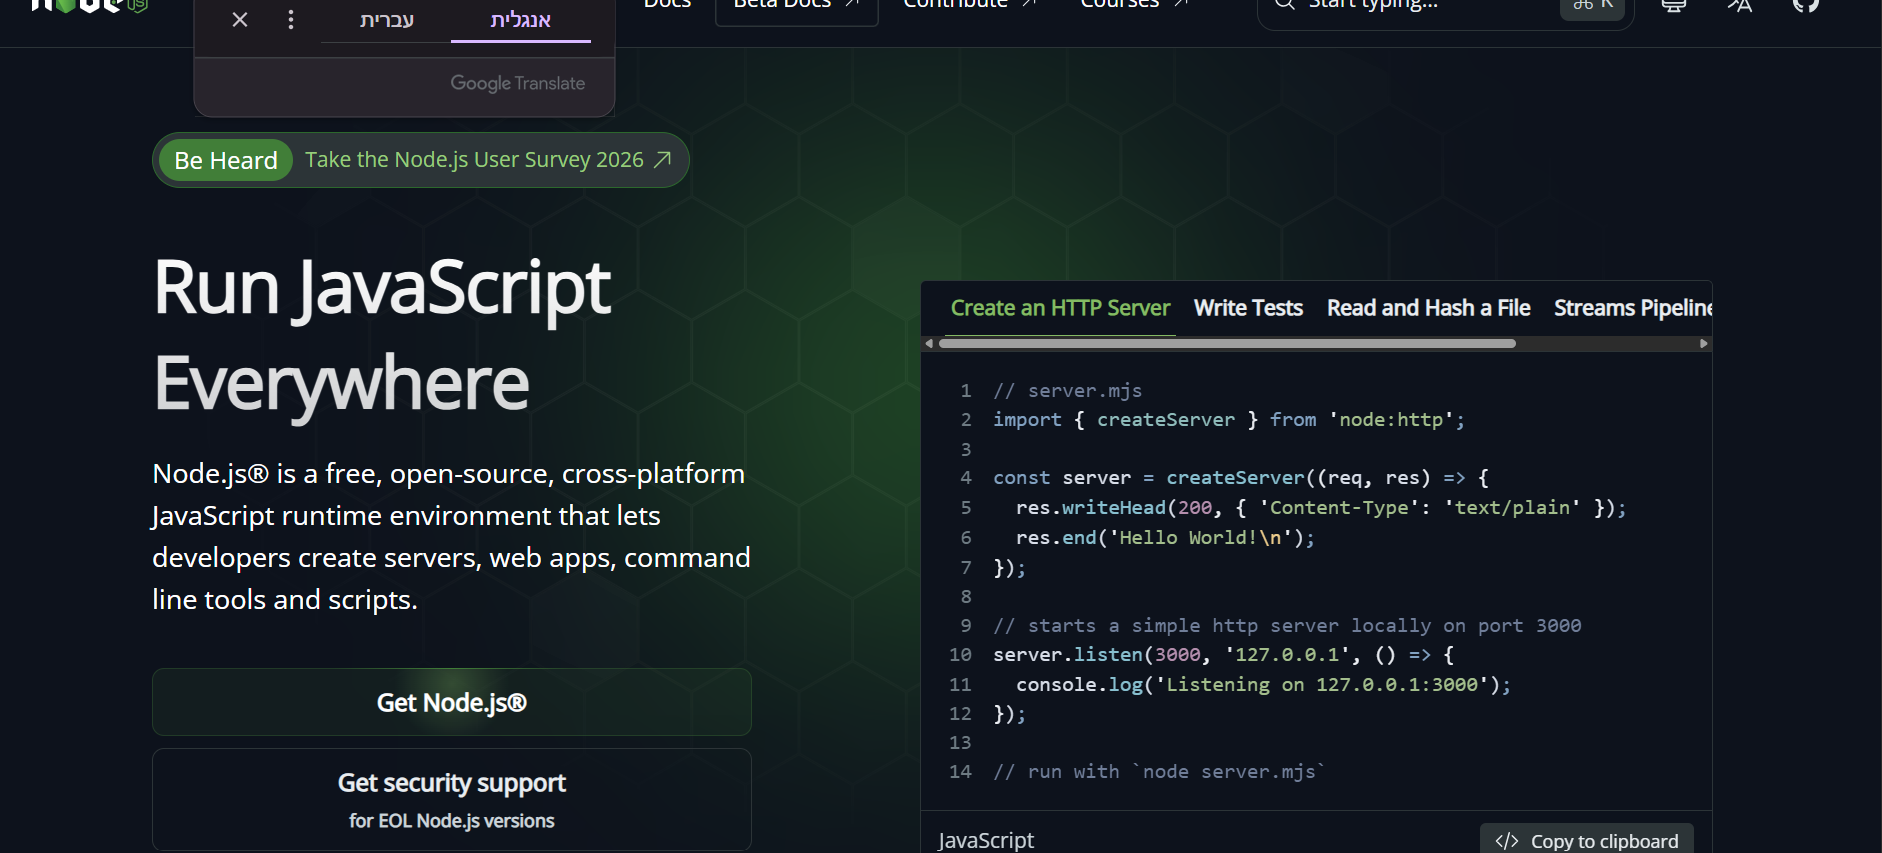Open the translate options three-dot menu

click(291, 19)
